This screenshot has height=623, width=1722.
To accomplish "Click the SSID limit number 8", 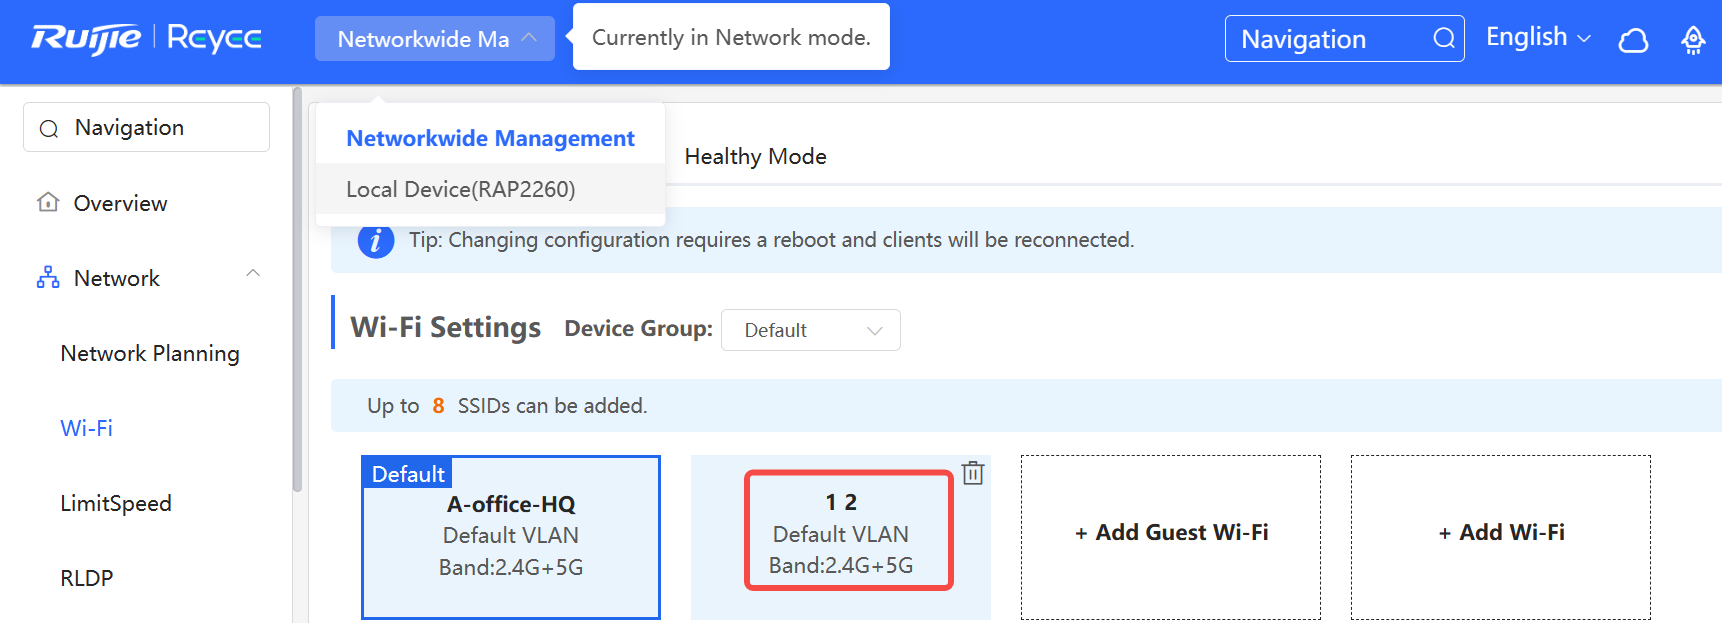I will (438, 406).
